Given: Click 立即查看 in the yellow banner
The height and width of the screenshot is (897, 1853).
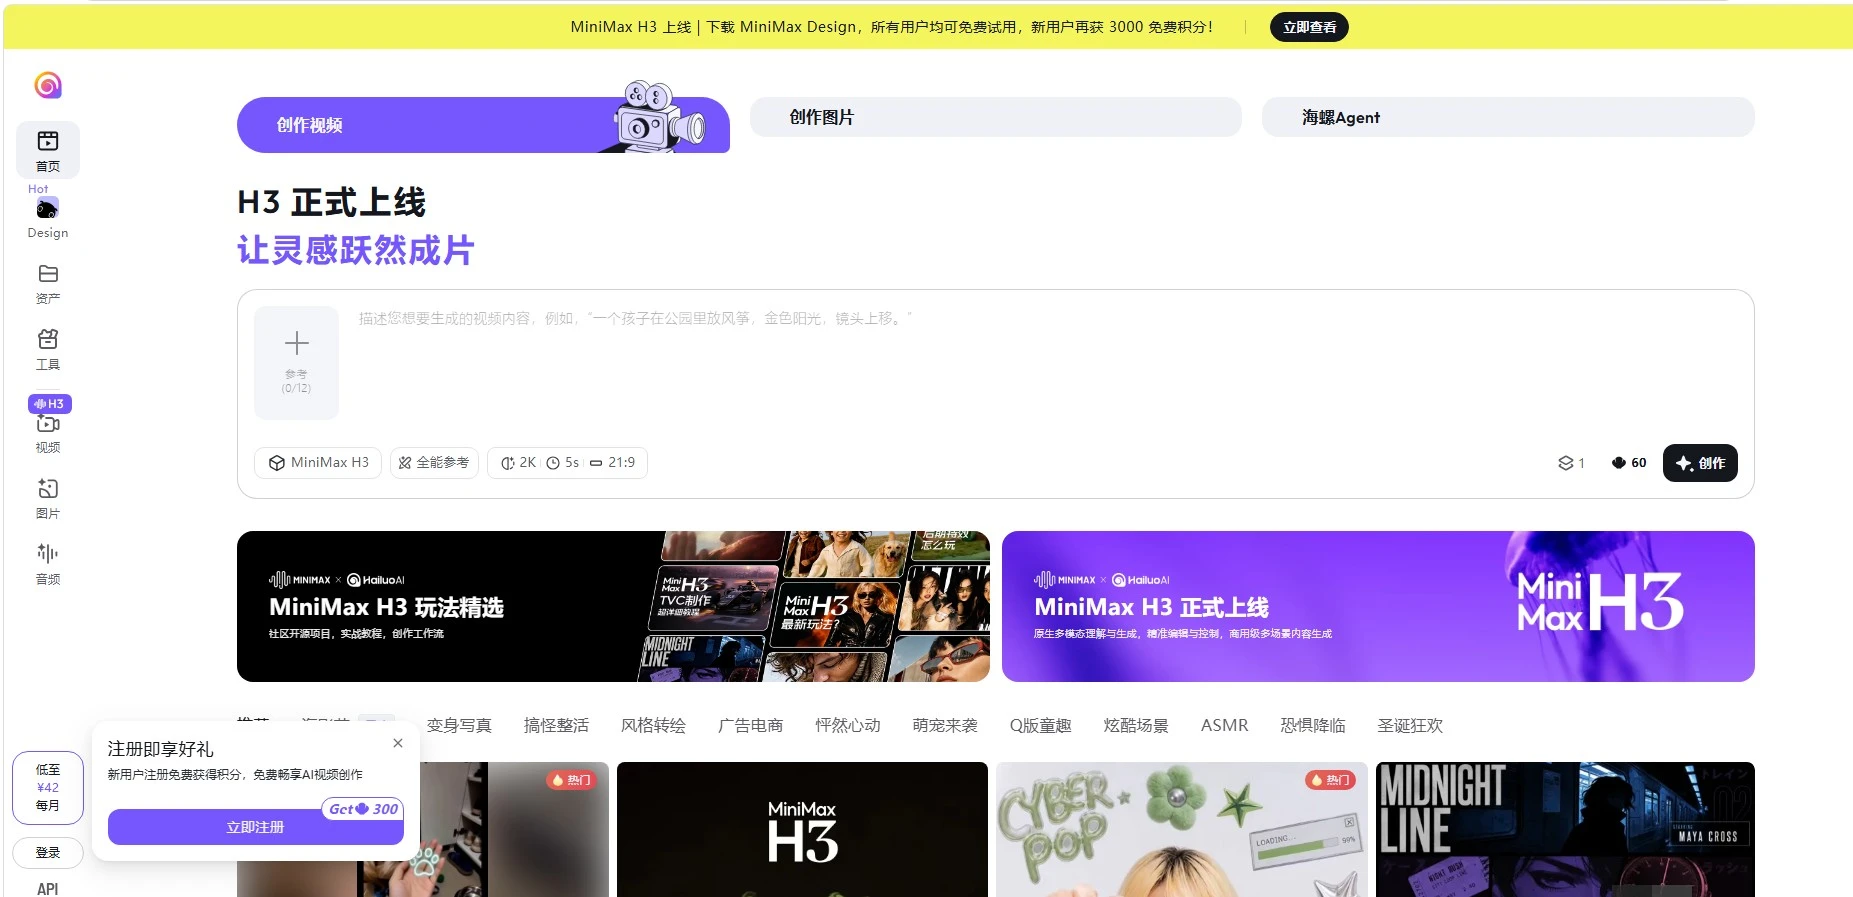Looking at the screenshot, I should [x=1309, y=27].
